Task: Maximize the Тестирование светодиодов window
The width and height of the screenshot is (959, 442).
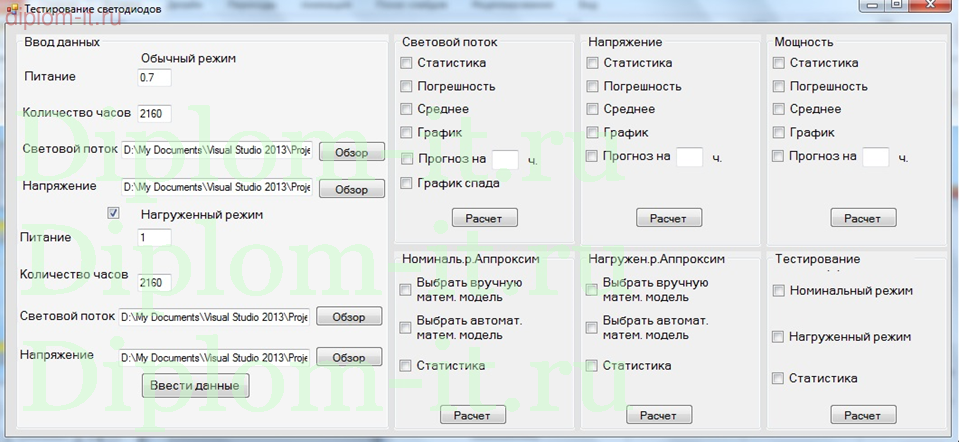Action: [896, 6]
